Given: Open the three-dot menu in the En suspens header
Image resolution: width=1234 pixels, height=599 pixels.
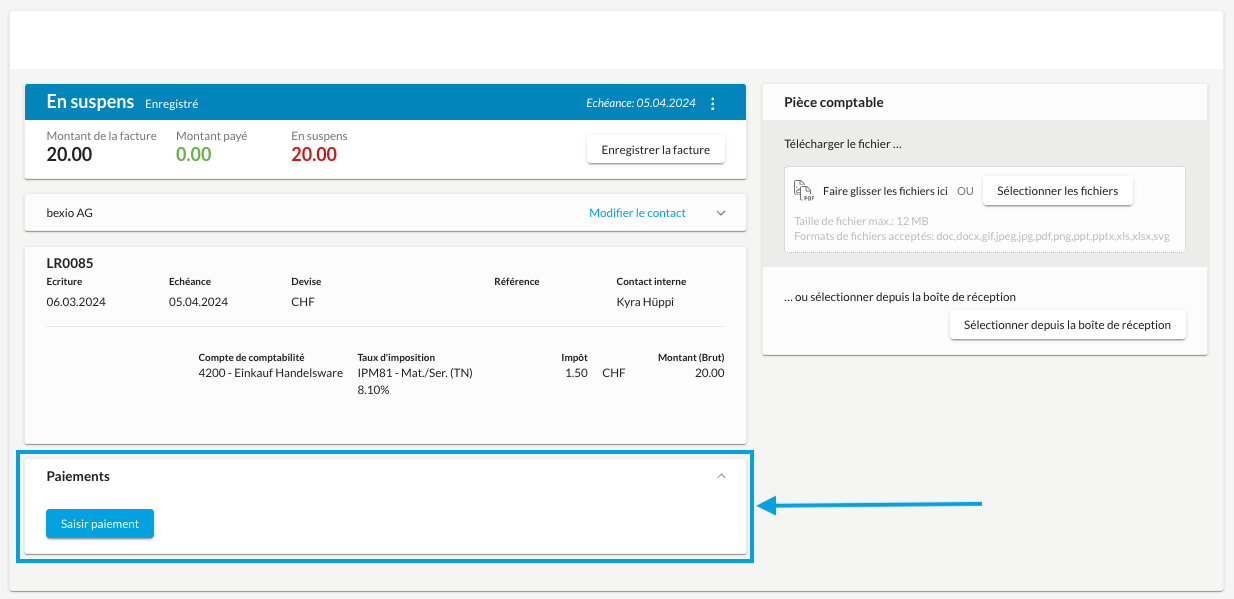Looking at the screenshot, I should 713,103.
